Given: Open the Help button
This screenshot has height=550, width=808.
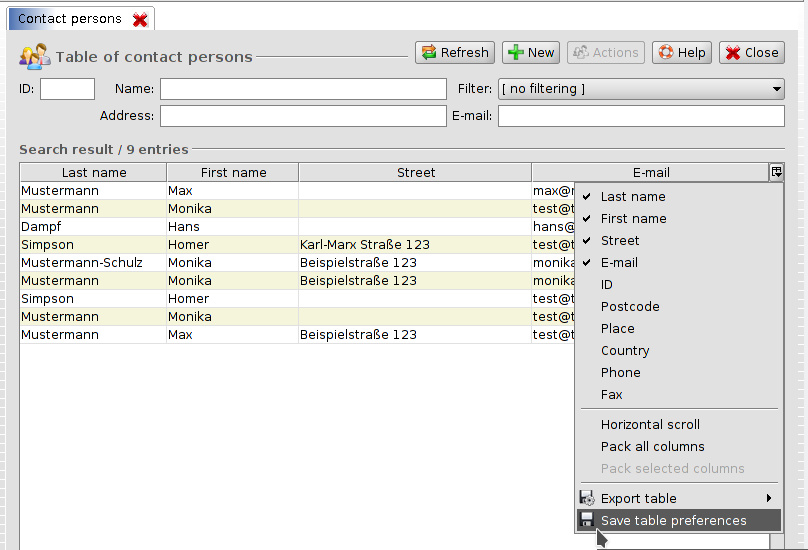Looking at the screenshot, I should (681, 53).
